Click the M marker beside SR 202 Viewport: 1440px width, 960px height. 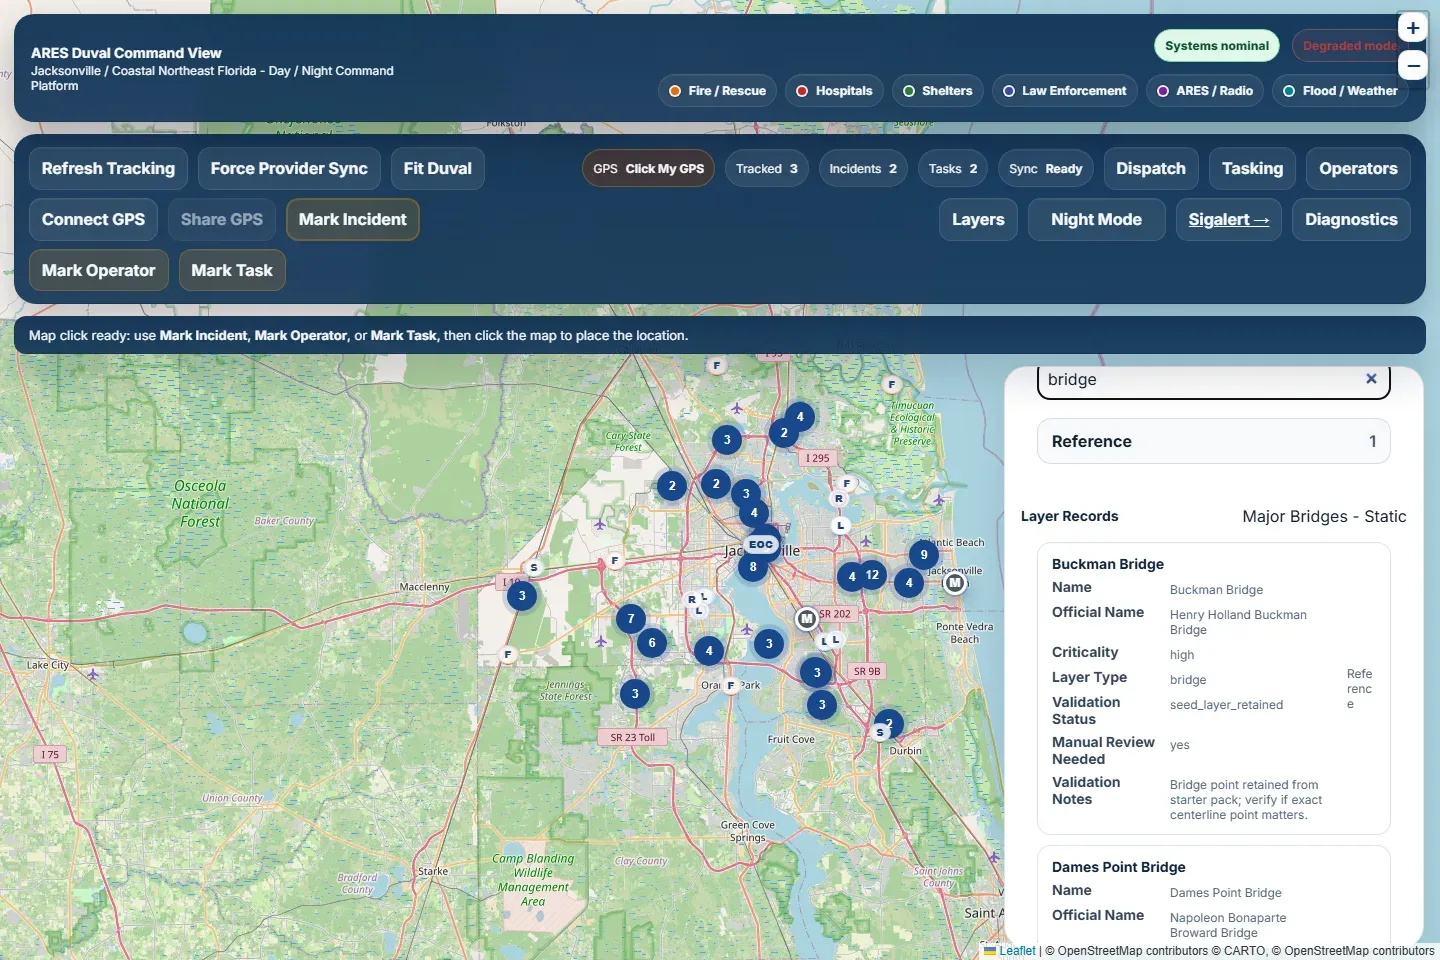(806, 619)
